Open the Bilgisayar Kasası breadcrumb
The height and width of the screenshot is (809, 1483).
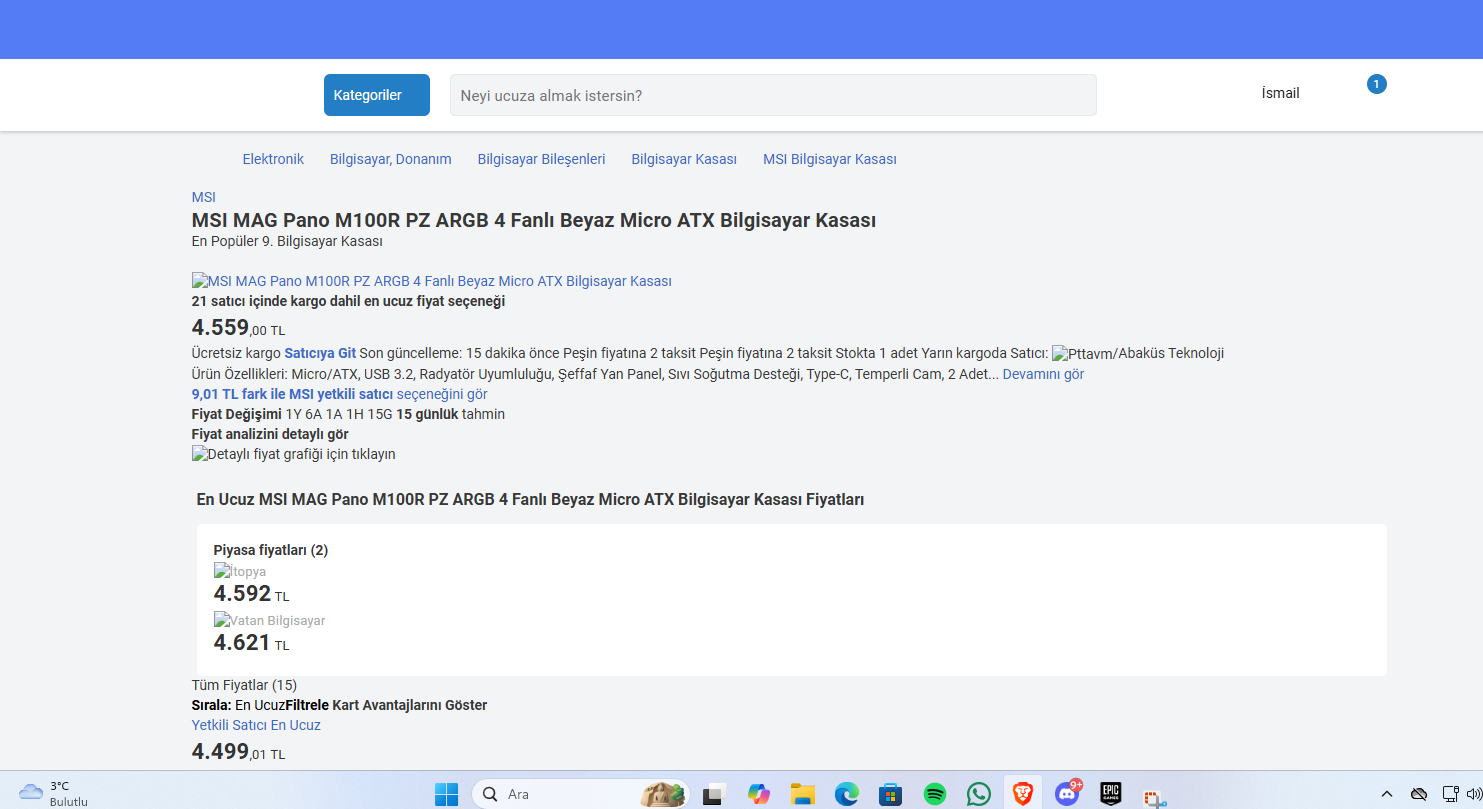point(684,159)
